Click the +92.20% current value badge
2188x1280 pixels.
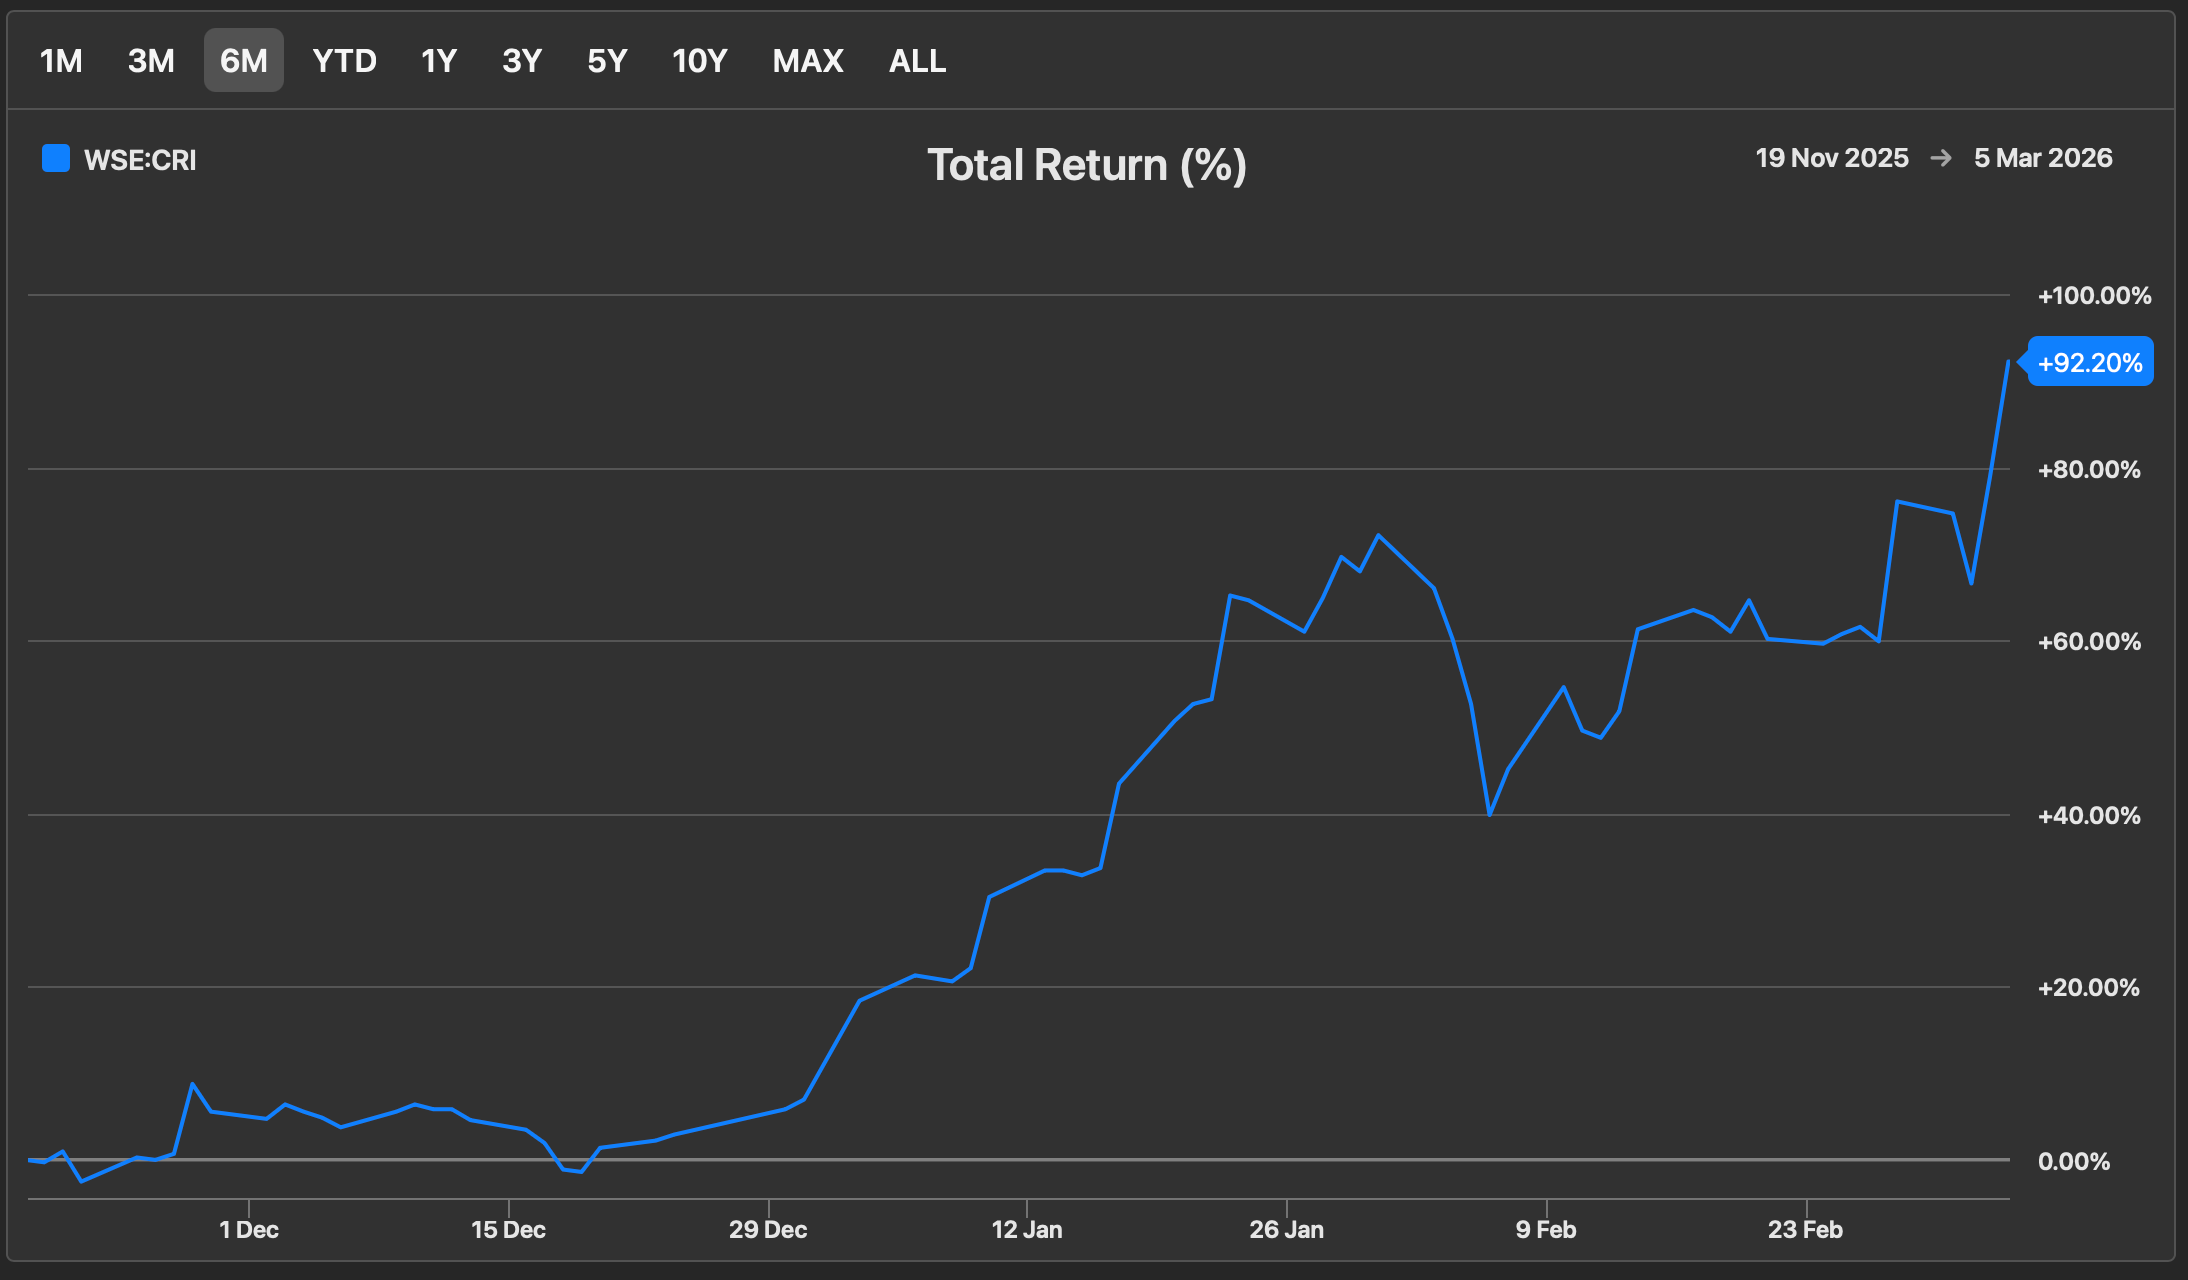coord(2089,362)
